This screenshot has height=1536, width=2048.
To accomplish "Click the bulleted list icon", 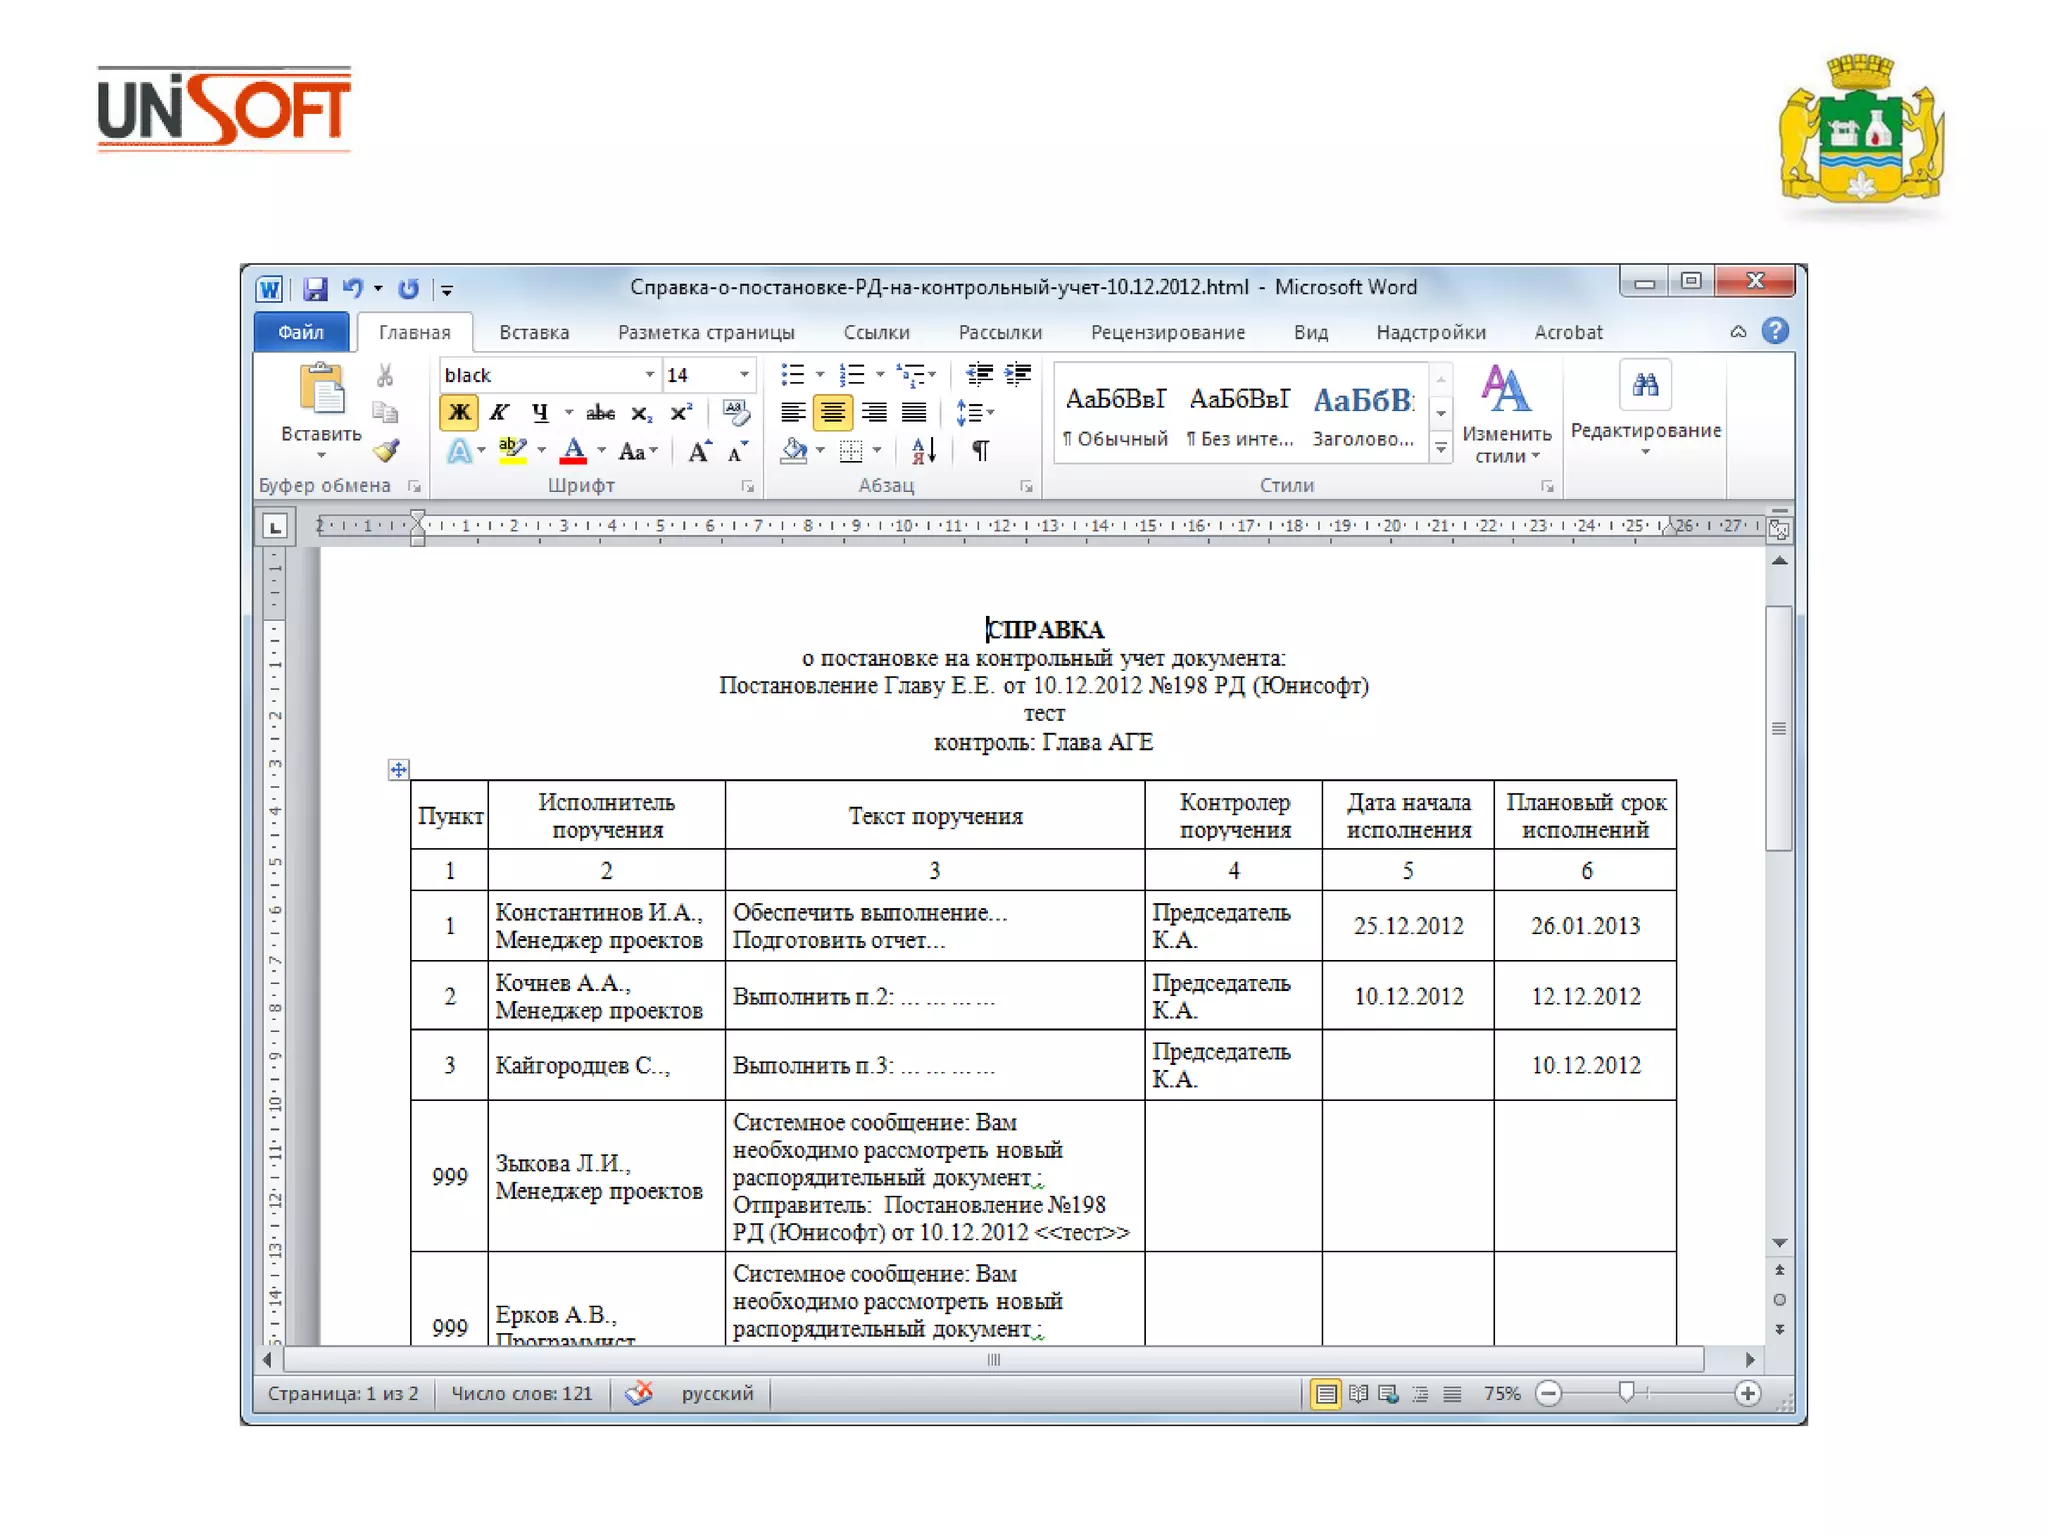I will click(x=792, y=375).
